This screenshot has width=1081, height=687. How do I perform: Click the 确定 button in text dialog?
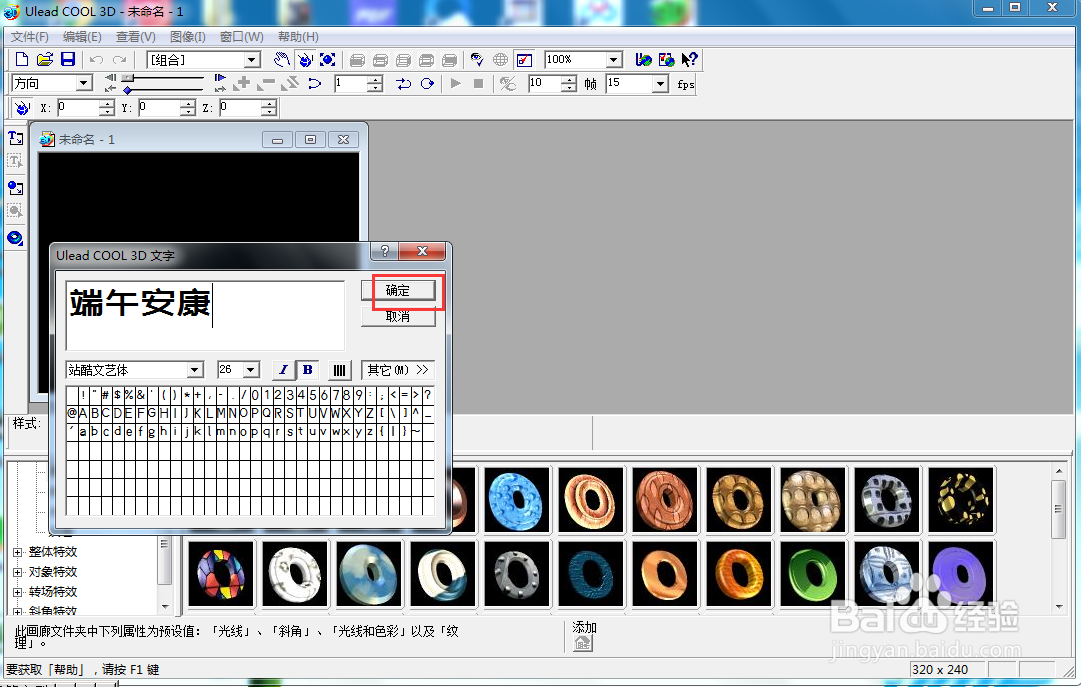(x=398, y=290)
